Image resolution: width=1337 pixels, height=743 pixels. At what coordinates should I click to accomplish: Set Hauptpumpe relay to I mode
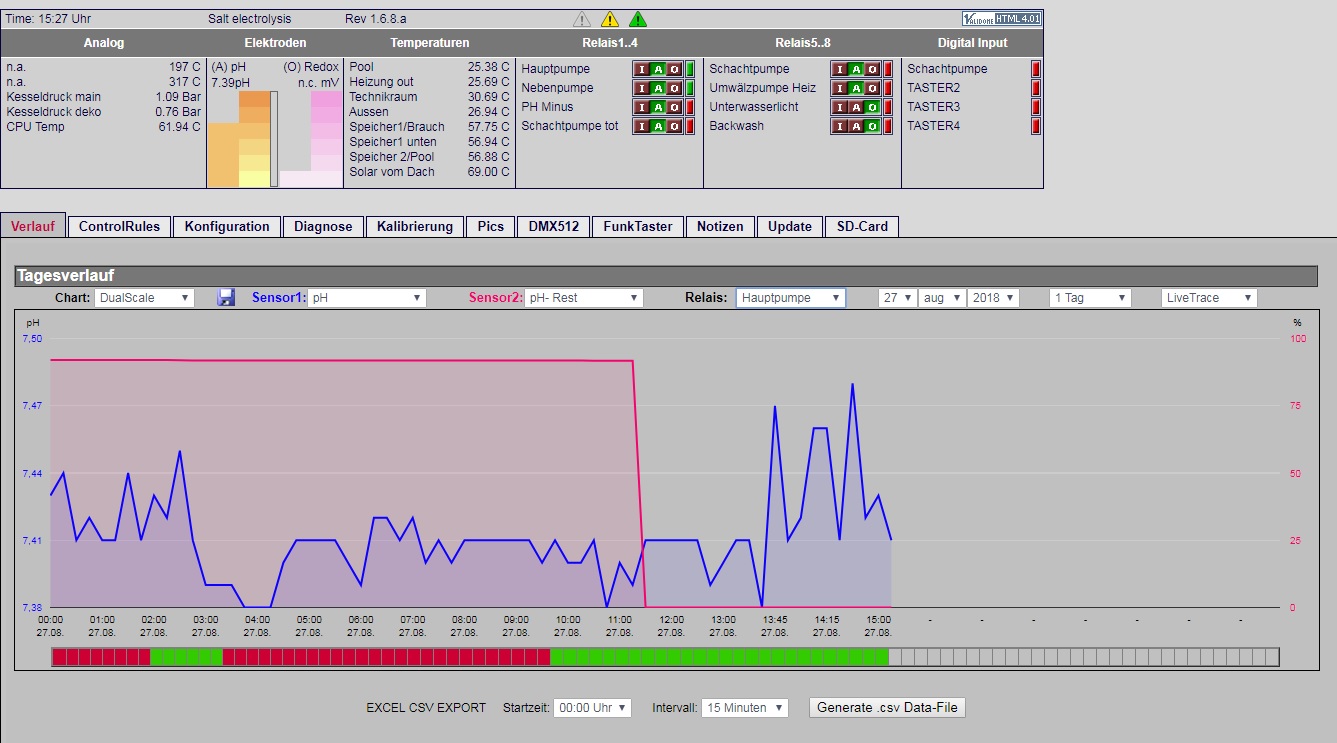pos(642,69)
